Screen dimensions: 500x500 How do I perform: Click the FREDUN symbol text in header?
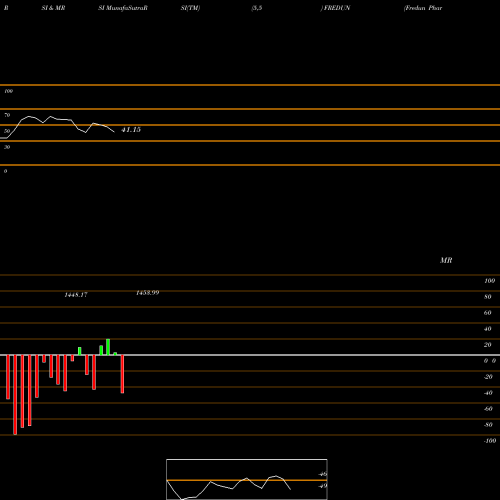pos(337,8)
